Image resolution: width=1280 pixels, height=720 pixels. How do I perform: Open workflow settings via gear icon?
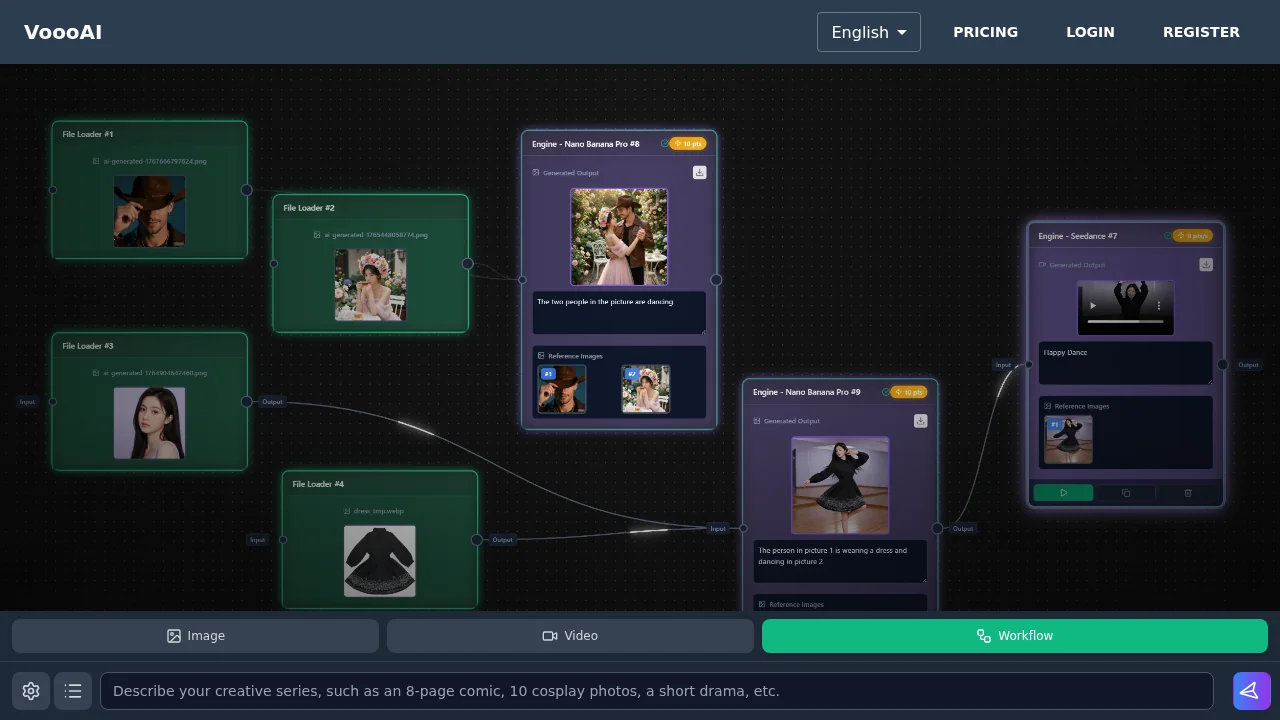30,691
